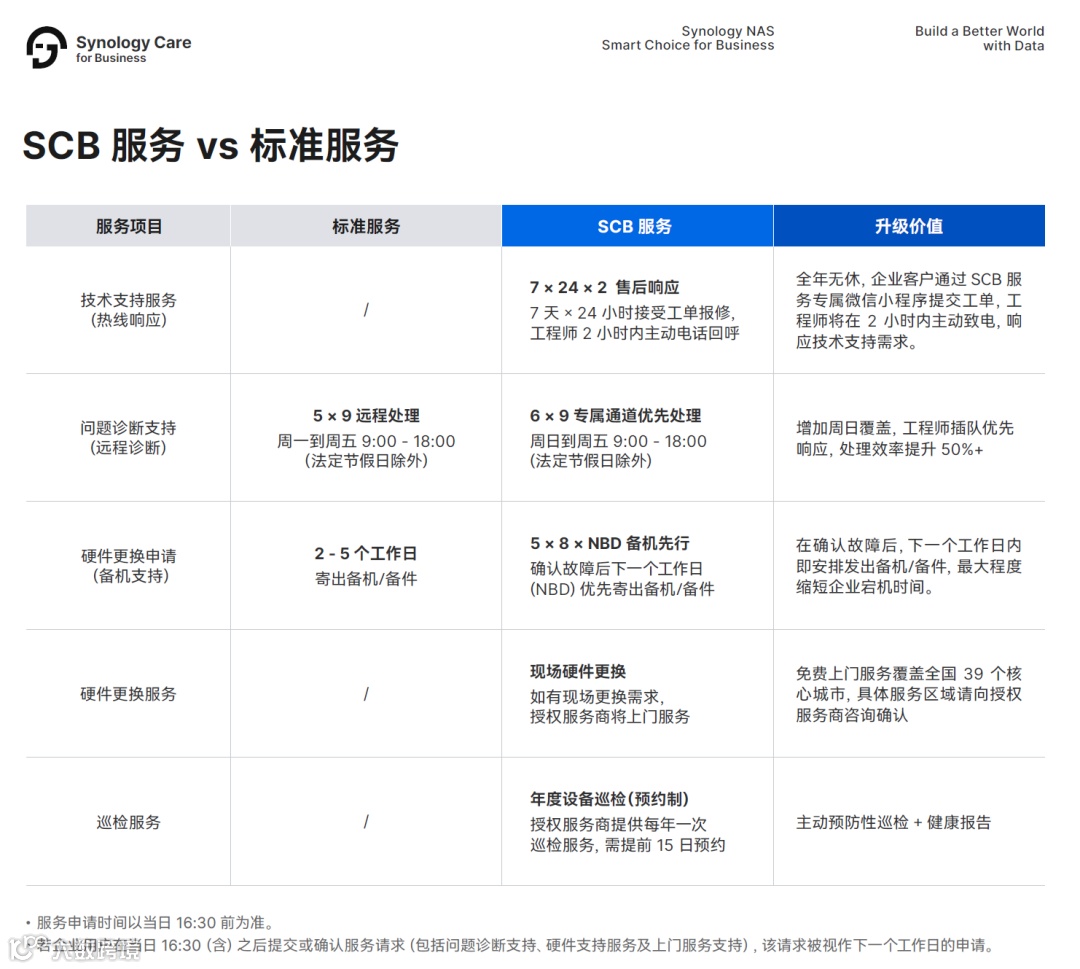Viewport: 1080px width, 969px height.
Task: Click '巡检服务, 需提前 15 日预约' text
Action: point(627,845)
